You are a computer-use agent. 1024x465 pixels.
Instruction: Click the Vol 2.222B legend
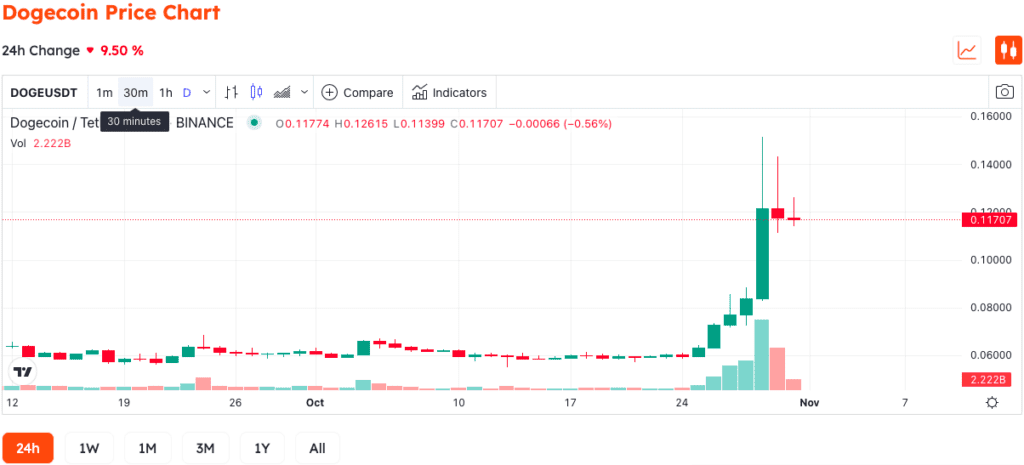click(x=40, y=143)
